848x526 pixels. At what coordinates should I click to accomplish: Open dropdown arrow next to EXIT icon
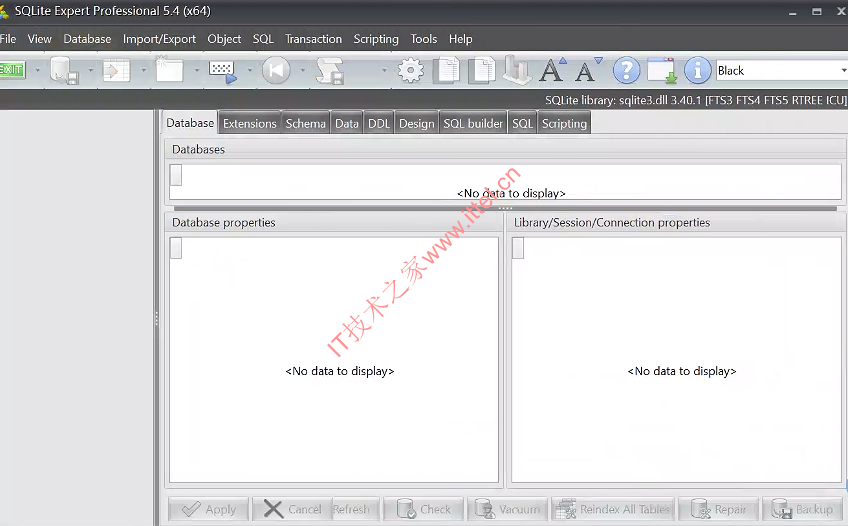pyautogui.click(x=37, y=70)
